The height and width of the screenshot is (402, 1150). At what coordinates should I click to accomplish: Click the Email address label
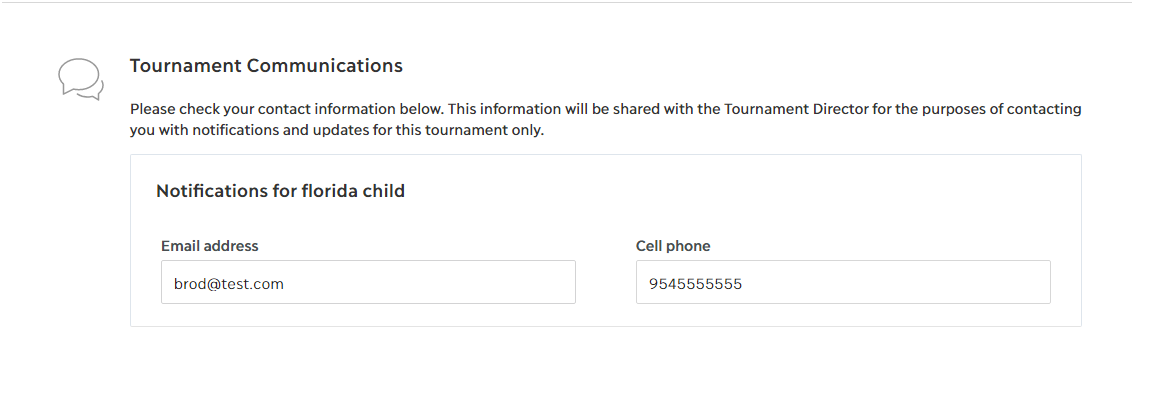[210, 246]
